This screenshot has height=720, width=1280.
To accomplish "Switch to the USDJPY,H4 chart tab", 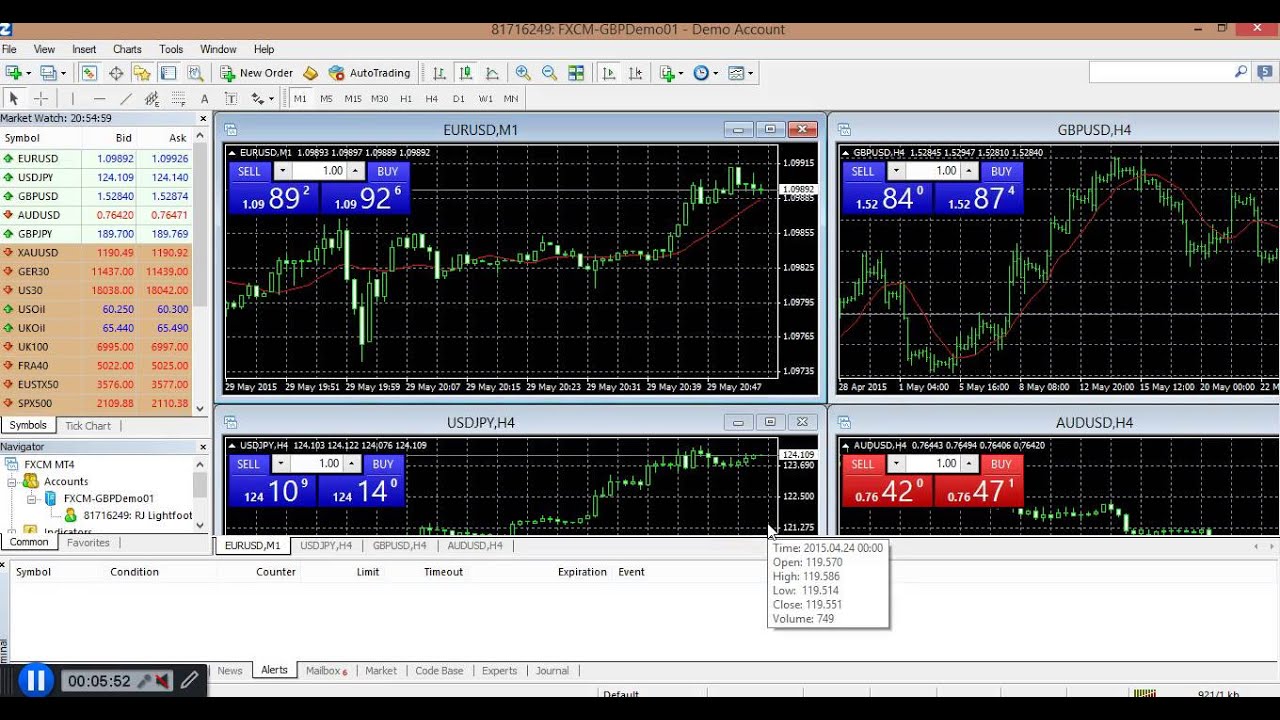I will (326, 546).
